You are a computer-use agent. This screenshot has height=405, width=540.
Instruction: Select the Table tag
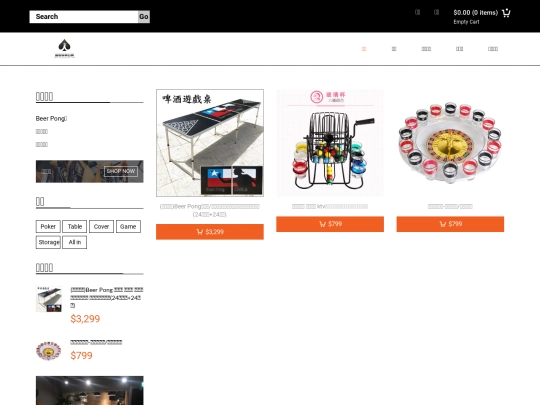point(75,227)
